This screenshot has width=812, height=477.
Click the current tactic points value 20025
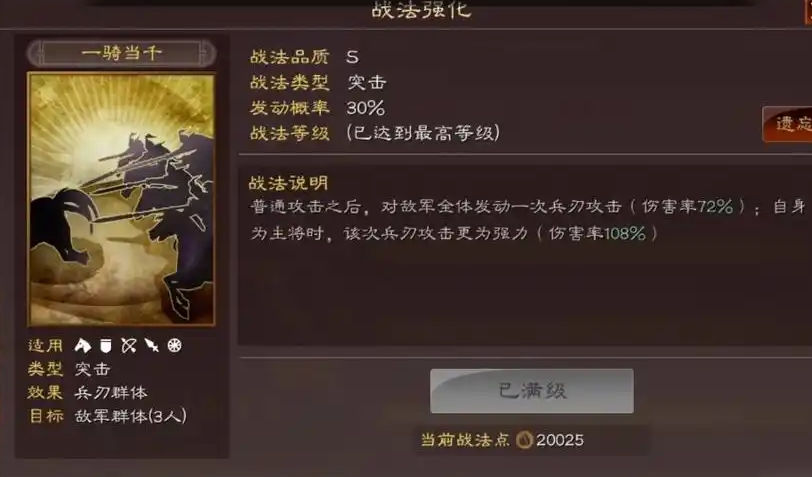coord(560,440)
